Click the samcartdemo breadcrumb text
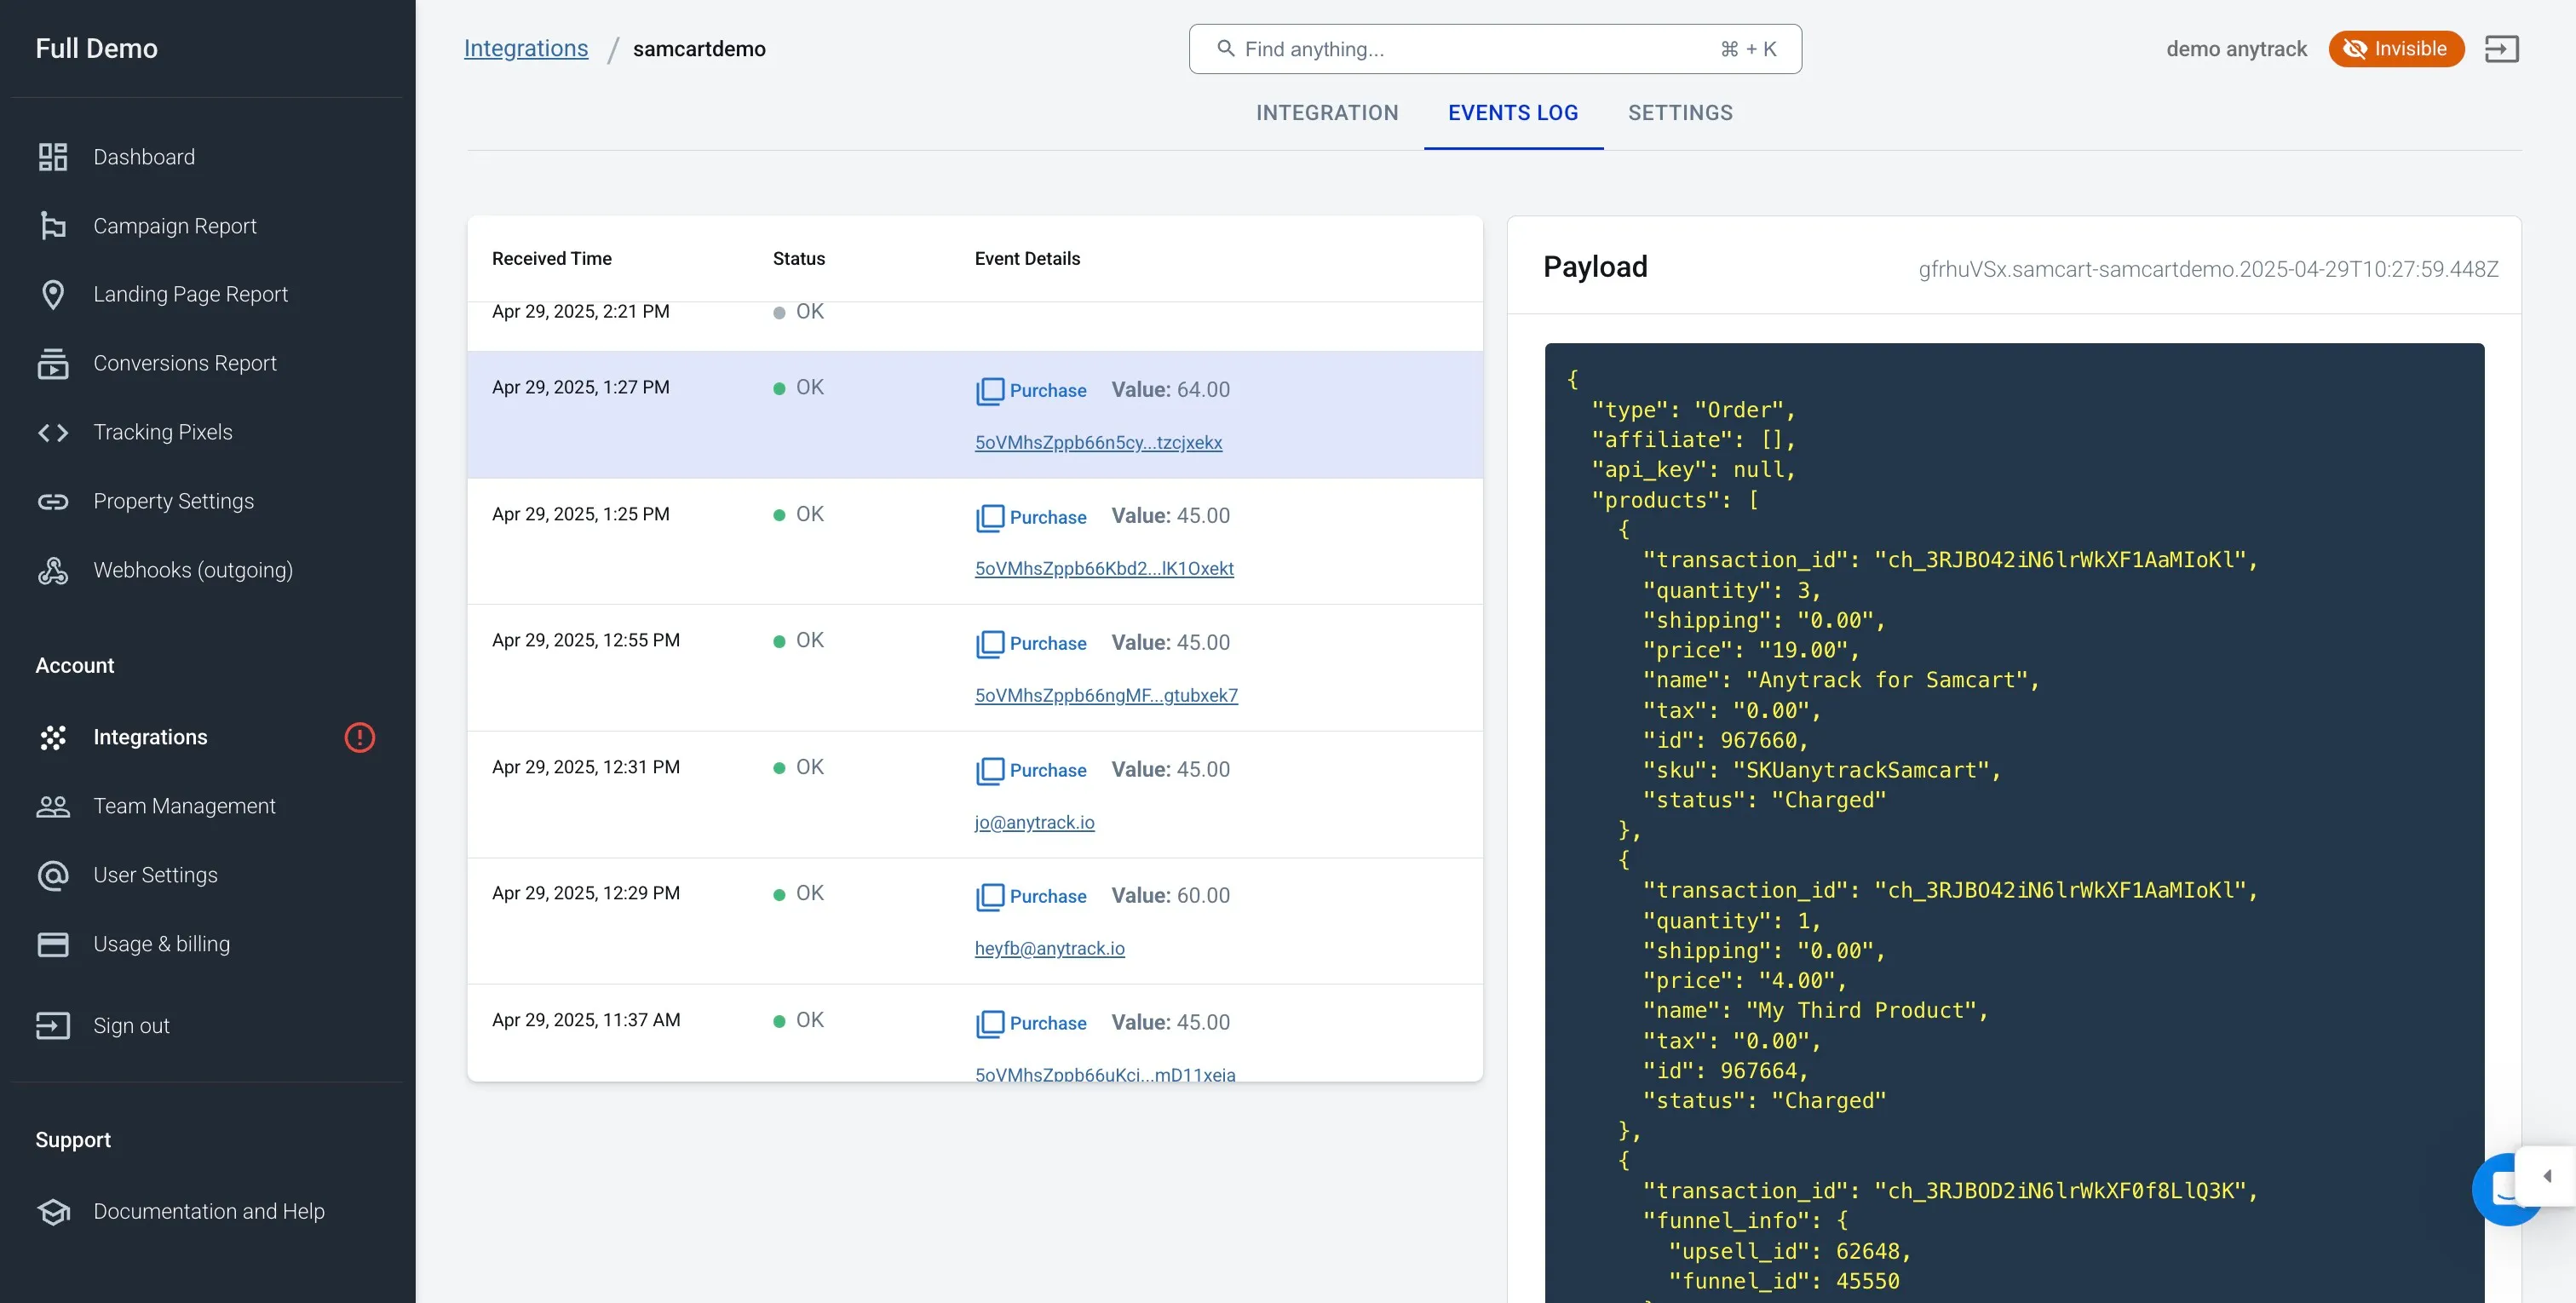Image resolution: width=2576 pixels, height=1303 pixels. click(x=699, y=49)
